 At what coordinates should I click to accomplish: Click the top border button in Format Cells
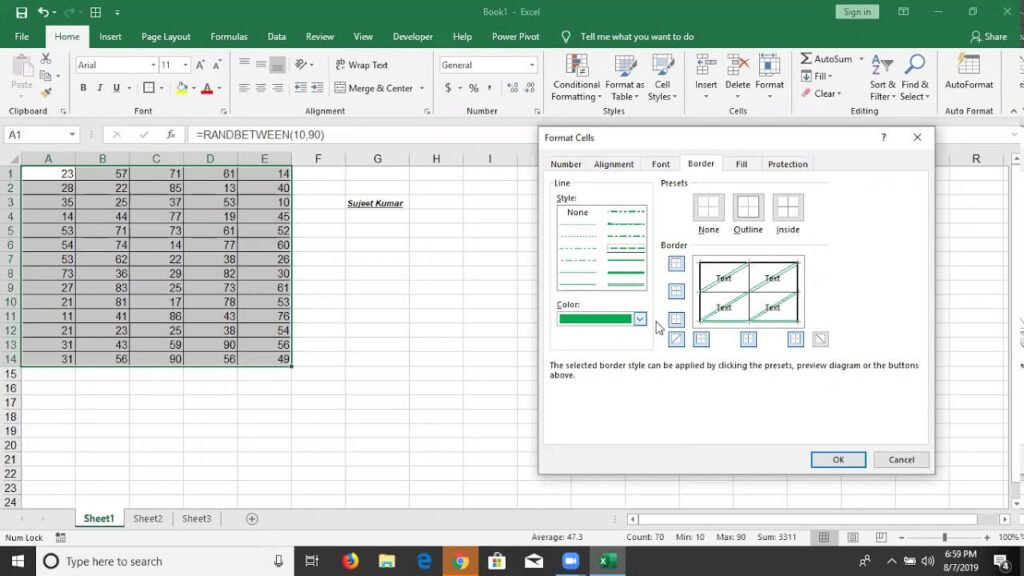click(x=677, y=263)
